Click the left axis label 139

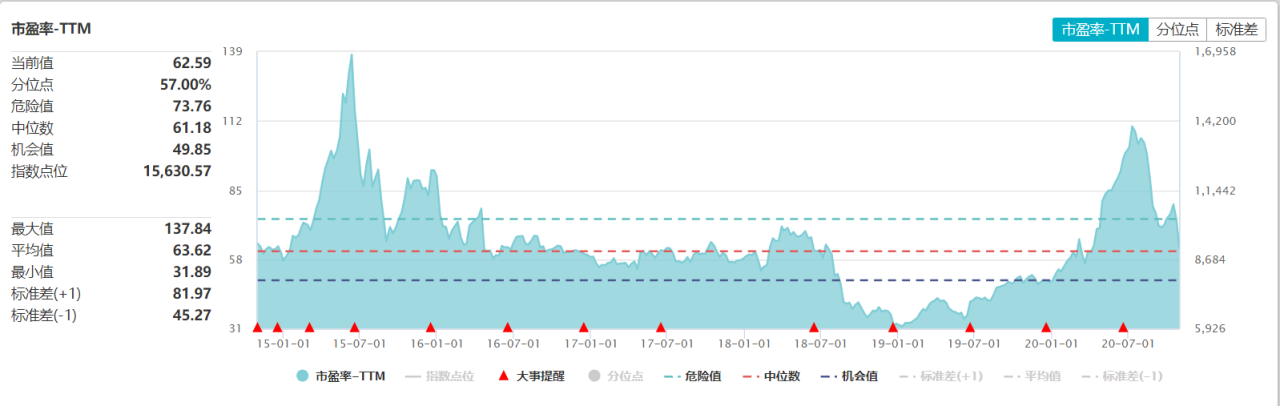pos(233,51)
